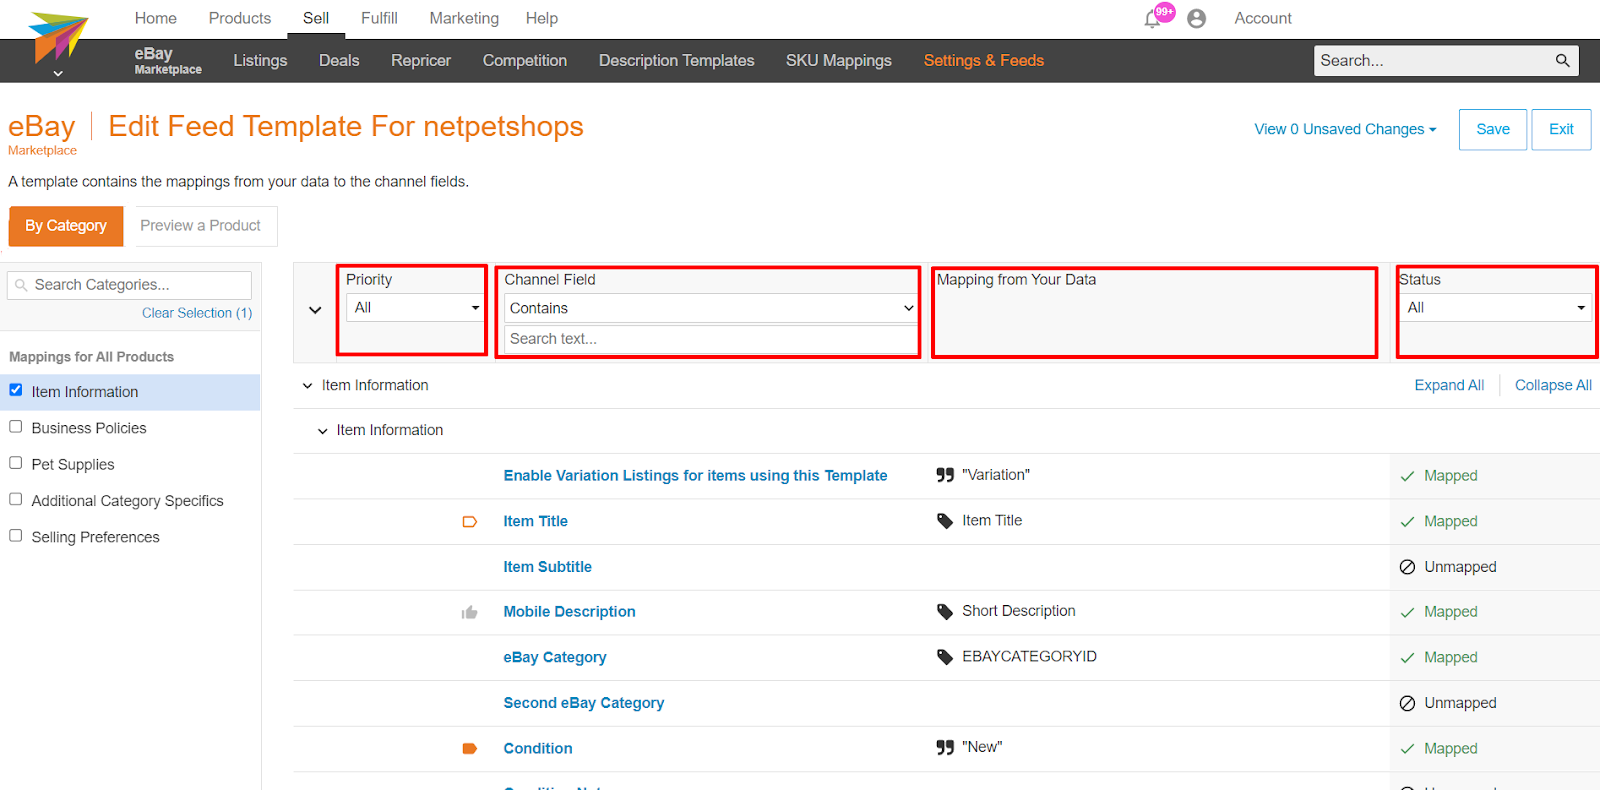
Task: Go to the Competition tab
Action: (x=525, y=61)
